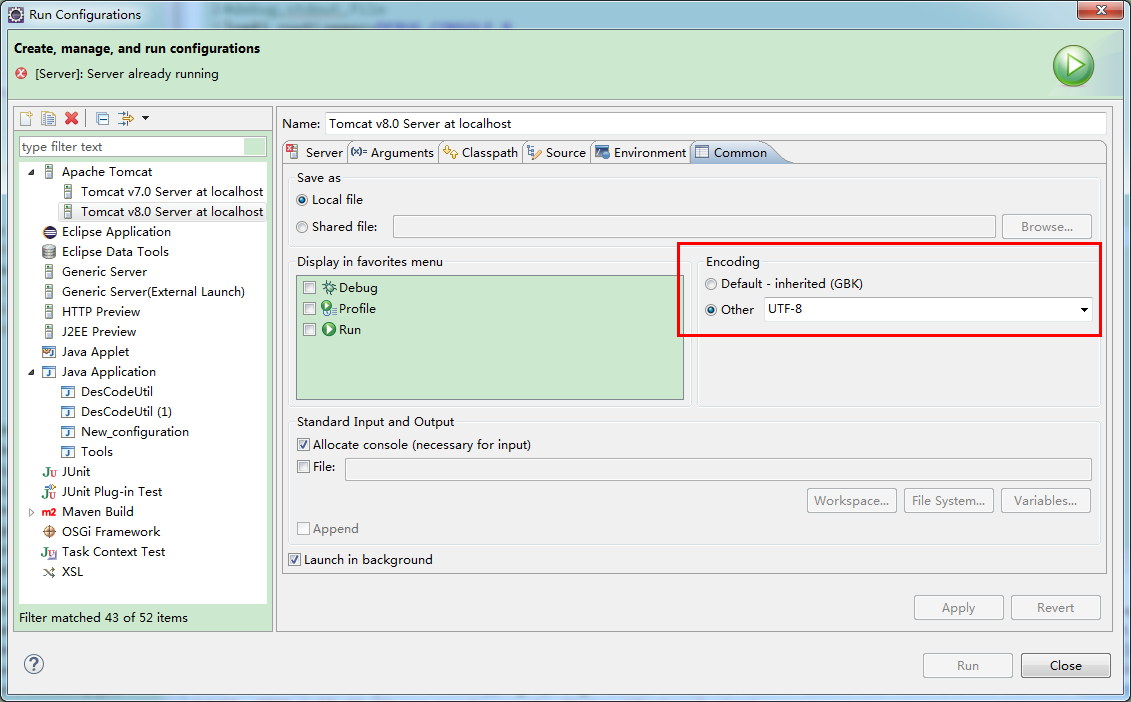This screenshot has width=1131, height=702.
Task: Click the green Run arrow icon in banner
Action: (x=1073, y=66)
